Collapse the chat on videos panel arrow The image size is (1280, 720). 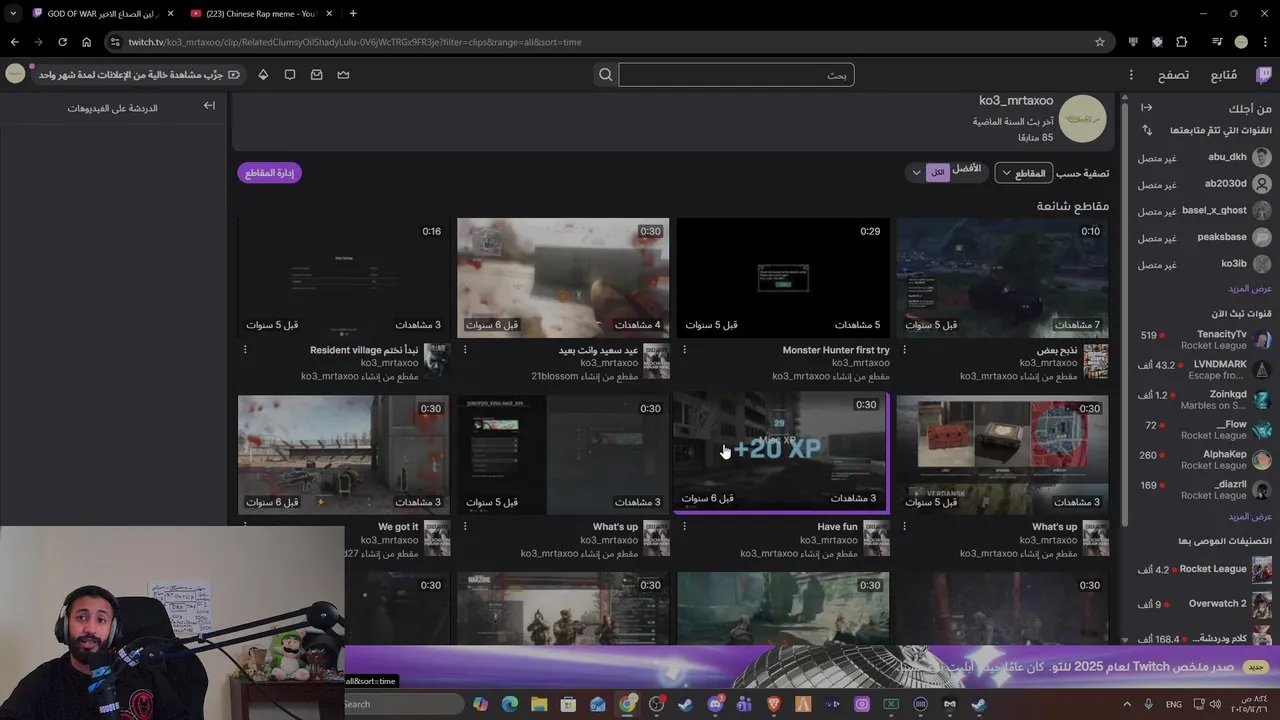209,105
